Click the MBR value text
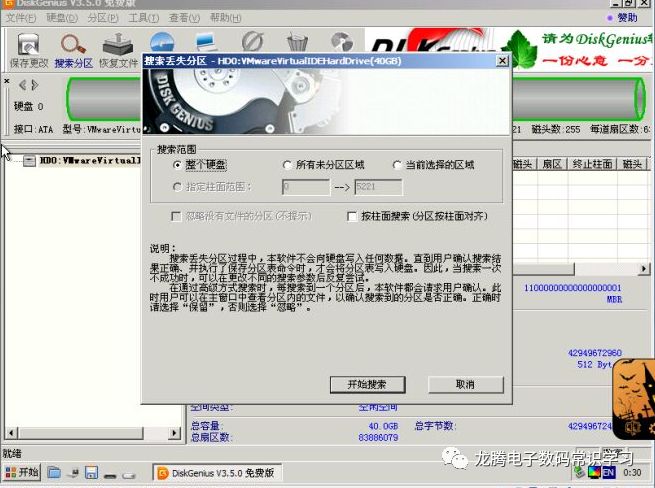This screenshot has width=655, height=488. [x=614, y=299]
